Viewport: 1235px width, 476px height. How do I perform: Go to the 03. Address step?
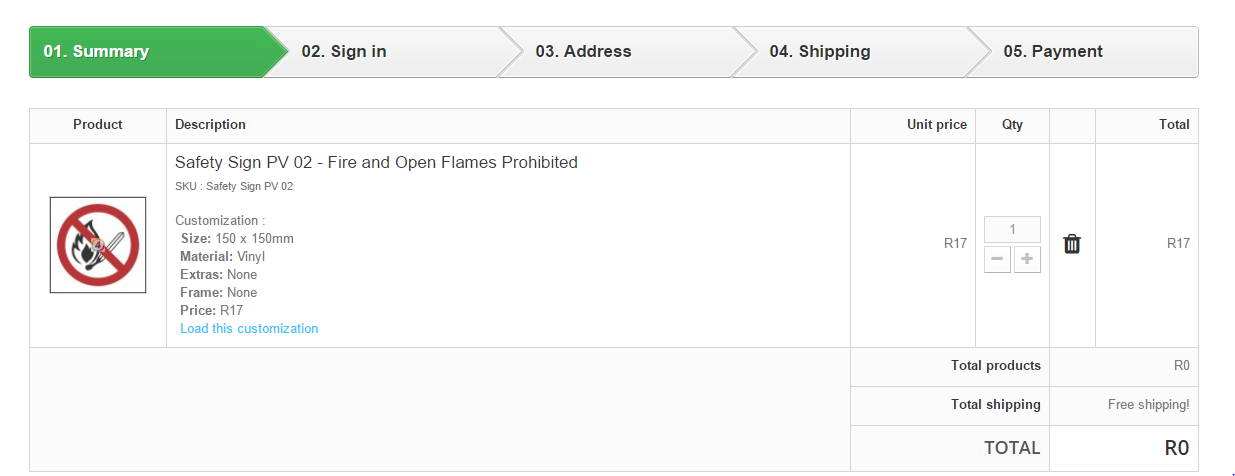click(x=583, y=52)
